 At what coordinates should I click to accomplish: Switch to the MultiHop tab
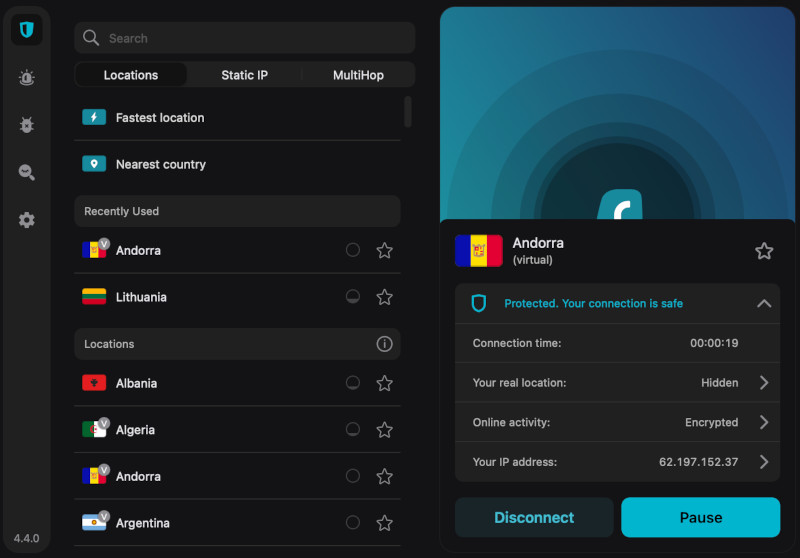[358, 75]
